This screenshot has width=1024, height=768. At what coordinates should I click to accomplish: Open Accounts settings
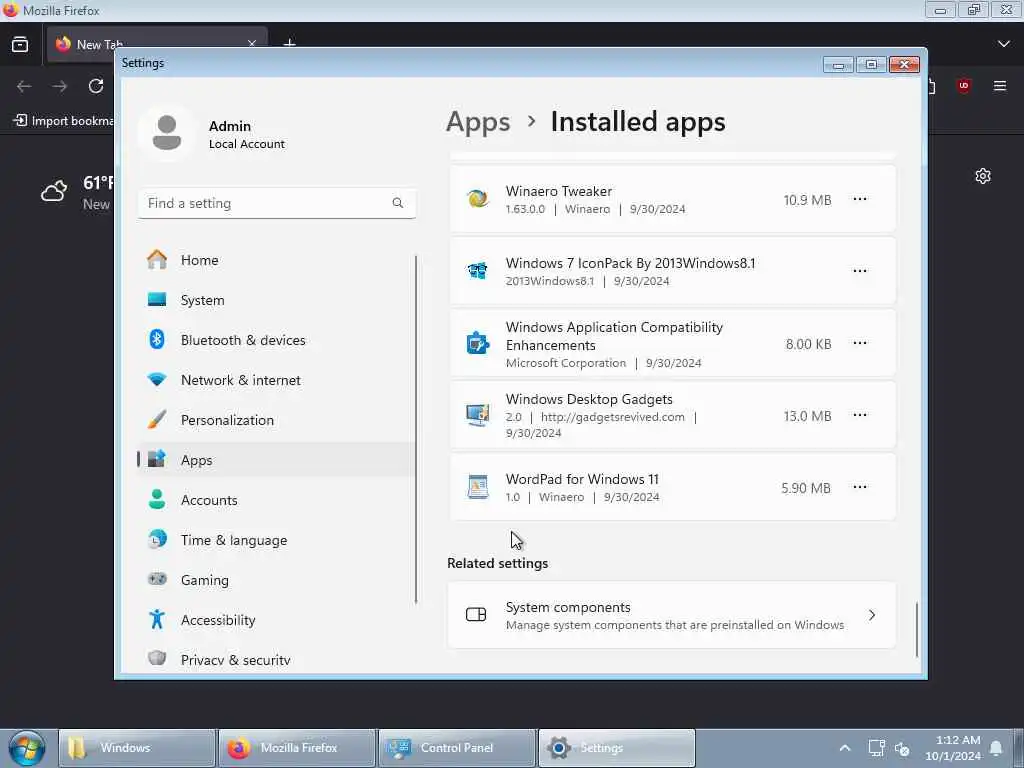[276, 500]
